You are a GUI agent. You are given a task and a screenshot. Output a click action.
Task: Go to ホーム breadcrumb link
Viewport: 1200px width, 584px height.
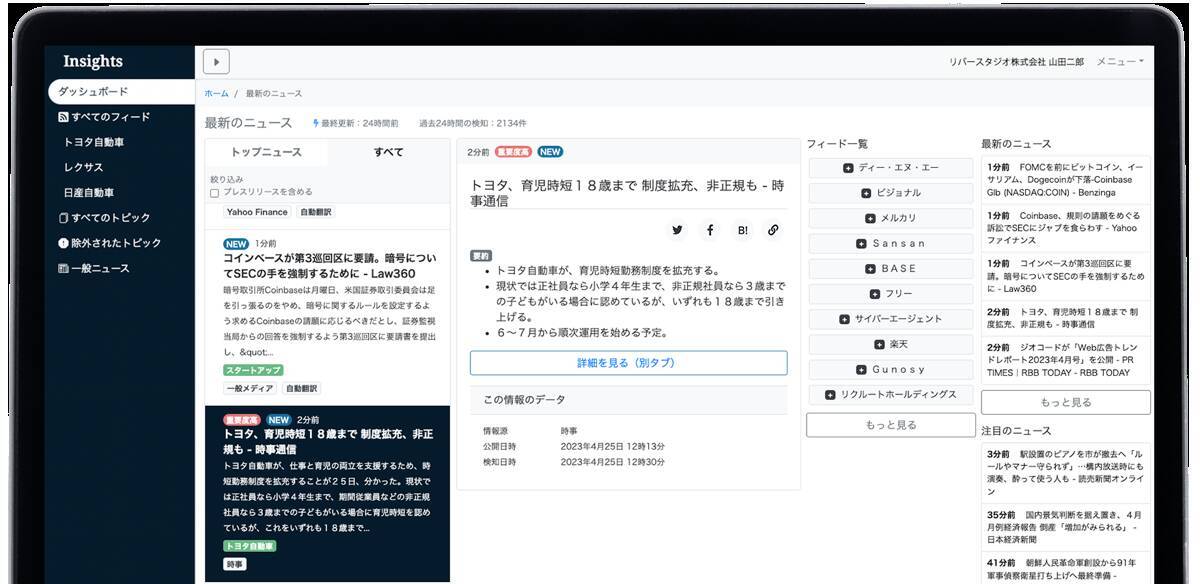pyautogui.click(x=216, y=93)
